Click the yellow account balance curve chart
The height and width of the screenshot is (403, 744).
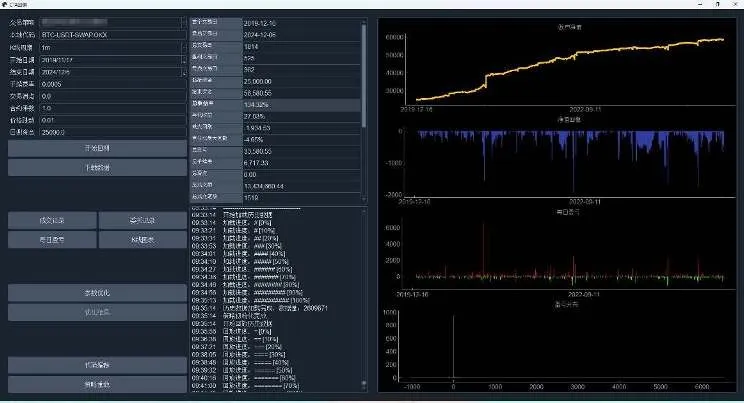tap(568, 69)
